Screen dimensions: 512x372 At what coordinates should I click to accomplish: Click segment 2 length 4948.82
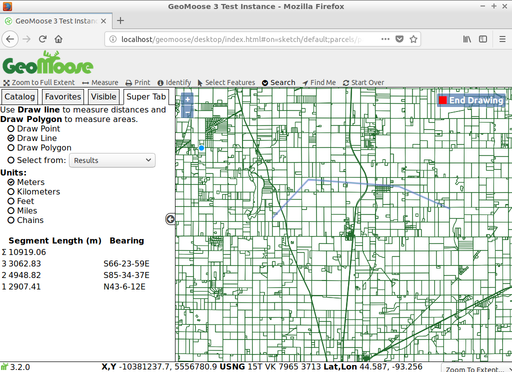click(x=25, y=275)
